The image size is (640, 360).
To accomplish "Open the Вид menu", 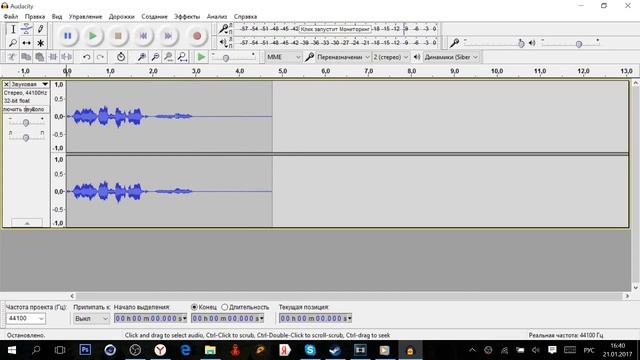I will coord(57,17).
